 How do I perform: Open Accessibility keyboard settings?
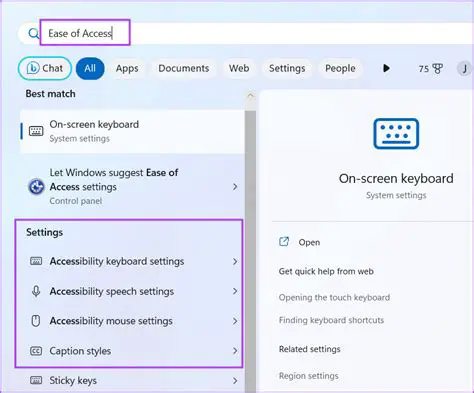click(132, 261)
